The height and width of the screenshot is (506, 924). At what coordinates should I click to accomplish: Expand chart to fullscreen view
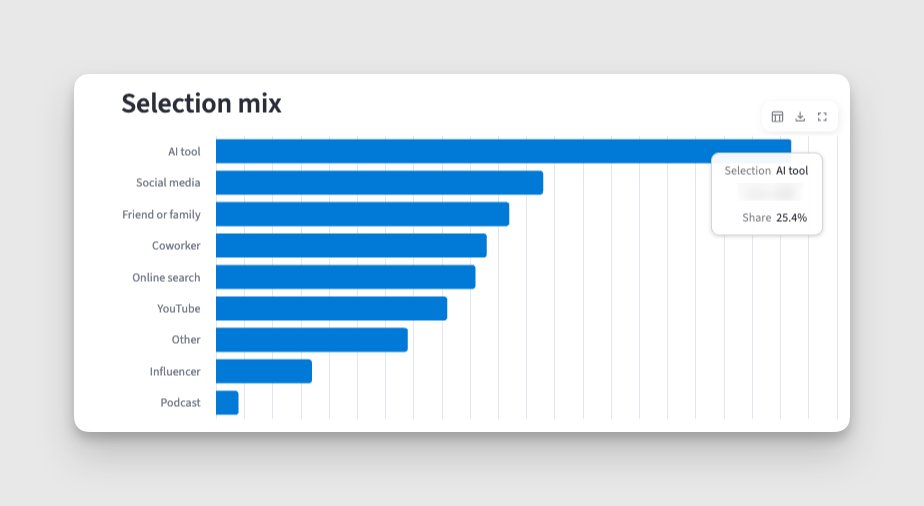[x=822, y=117]
